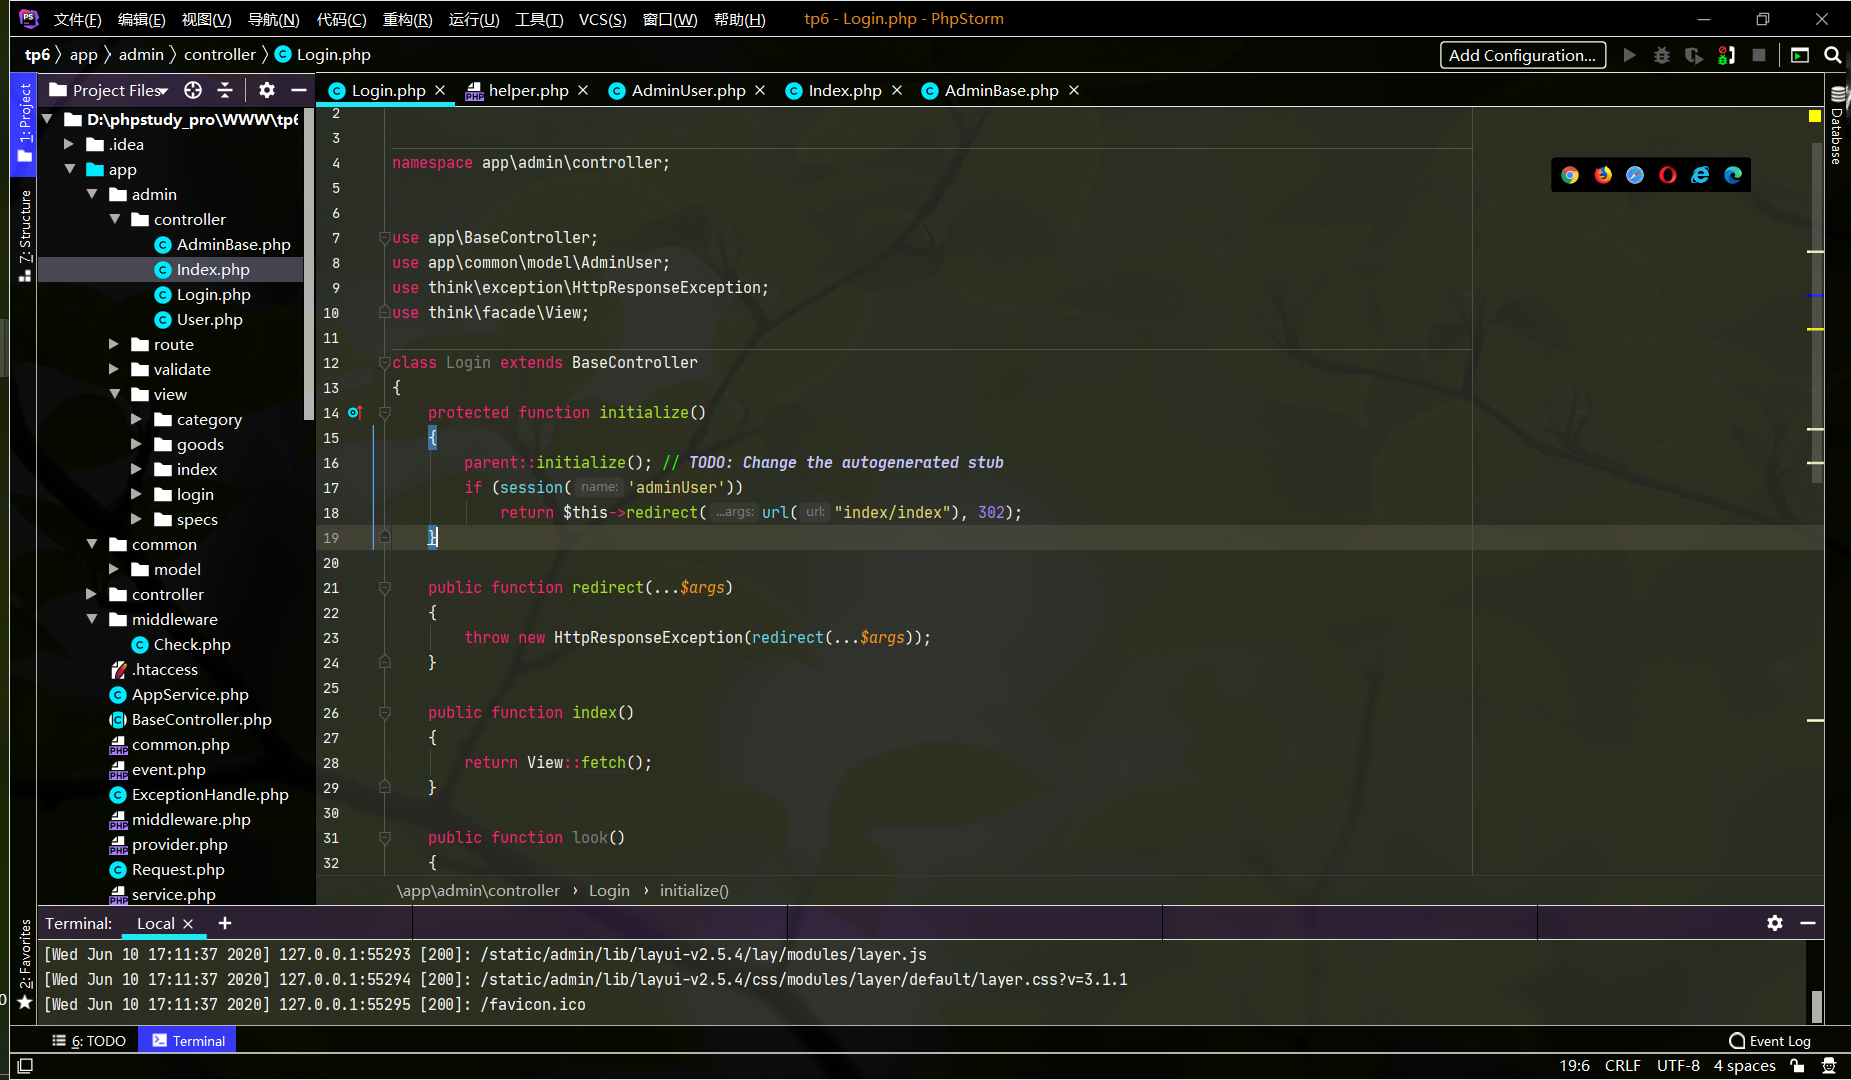
Task: Collapse the view folder
Action: 115,394
